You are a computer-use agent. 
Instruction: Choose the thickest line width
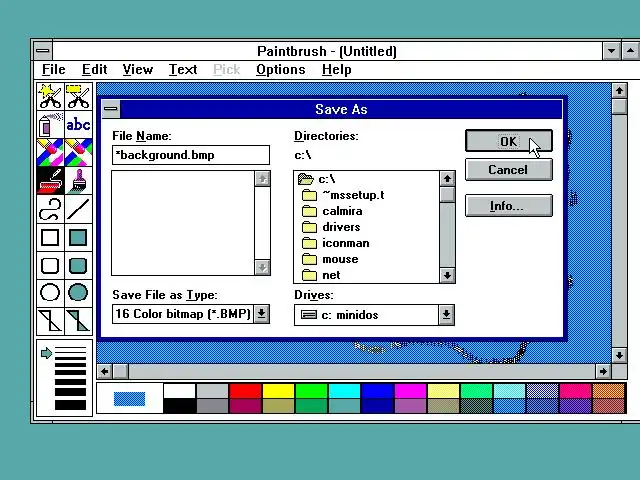(70, 405)
